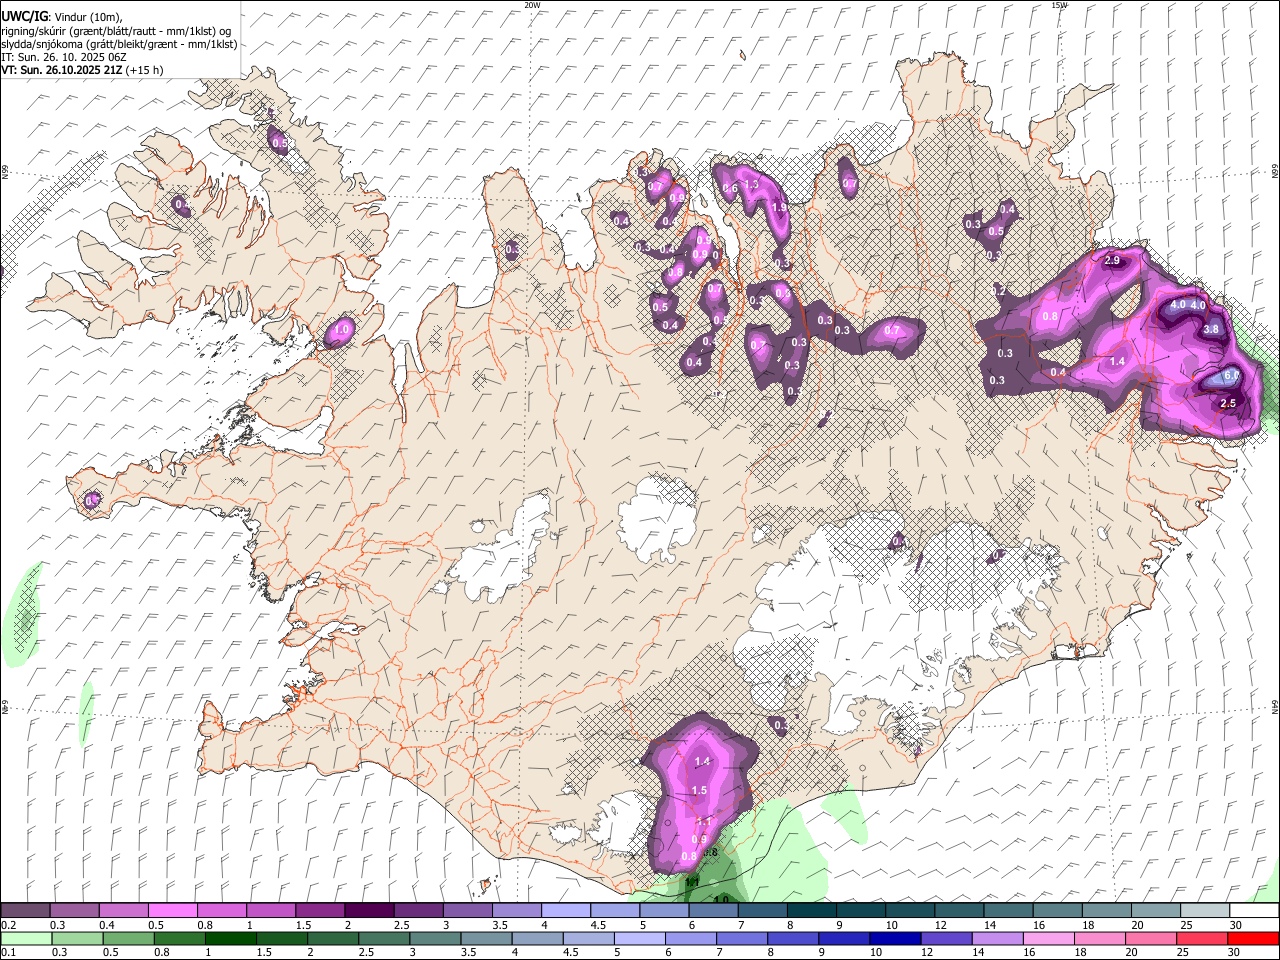This screenshot has height=960, width=1280.
Task: Select the lower color bar swatch labeled 3
Action: 435,938
